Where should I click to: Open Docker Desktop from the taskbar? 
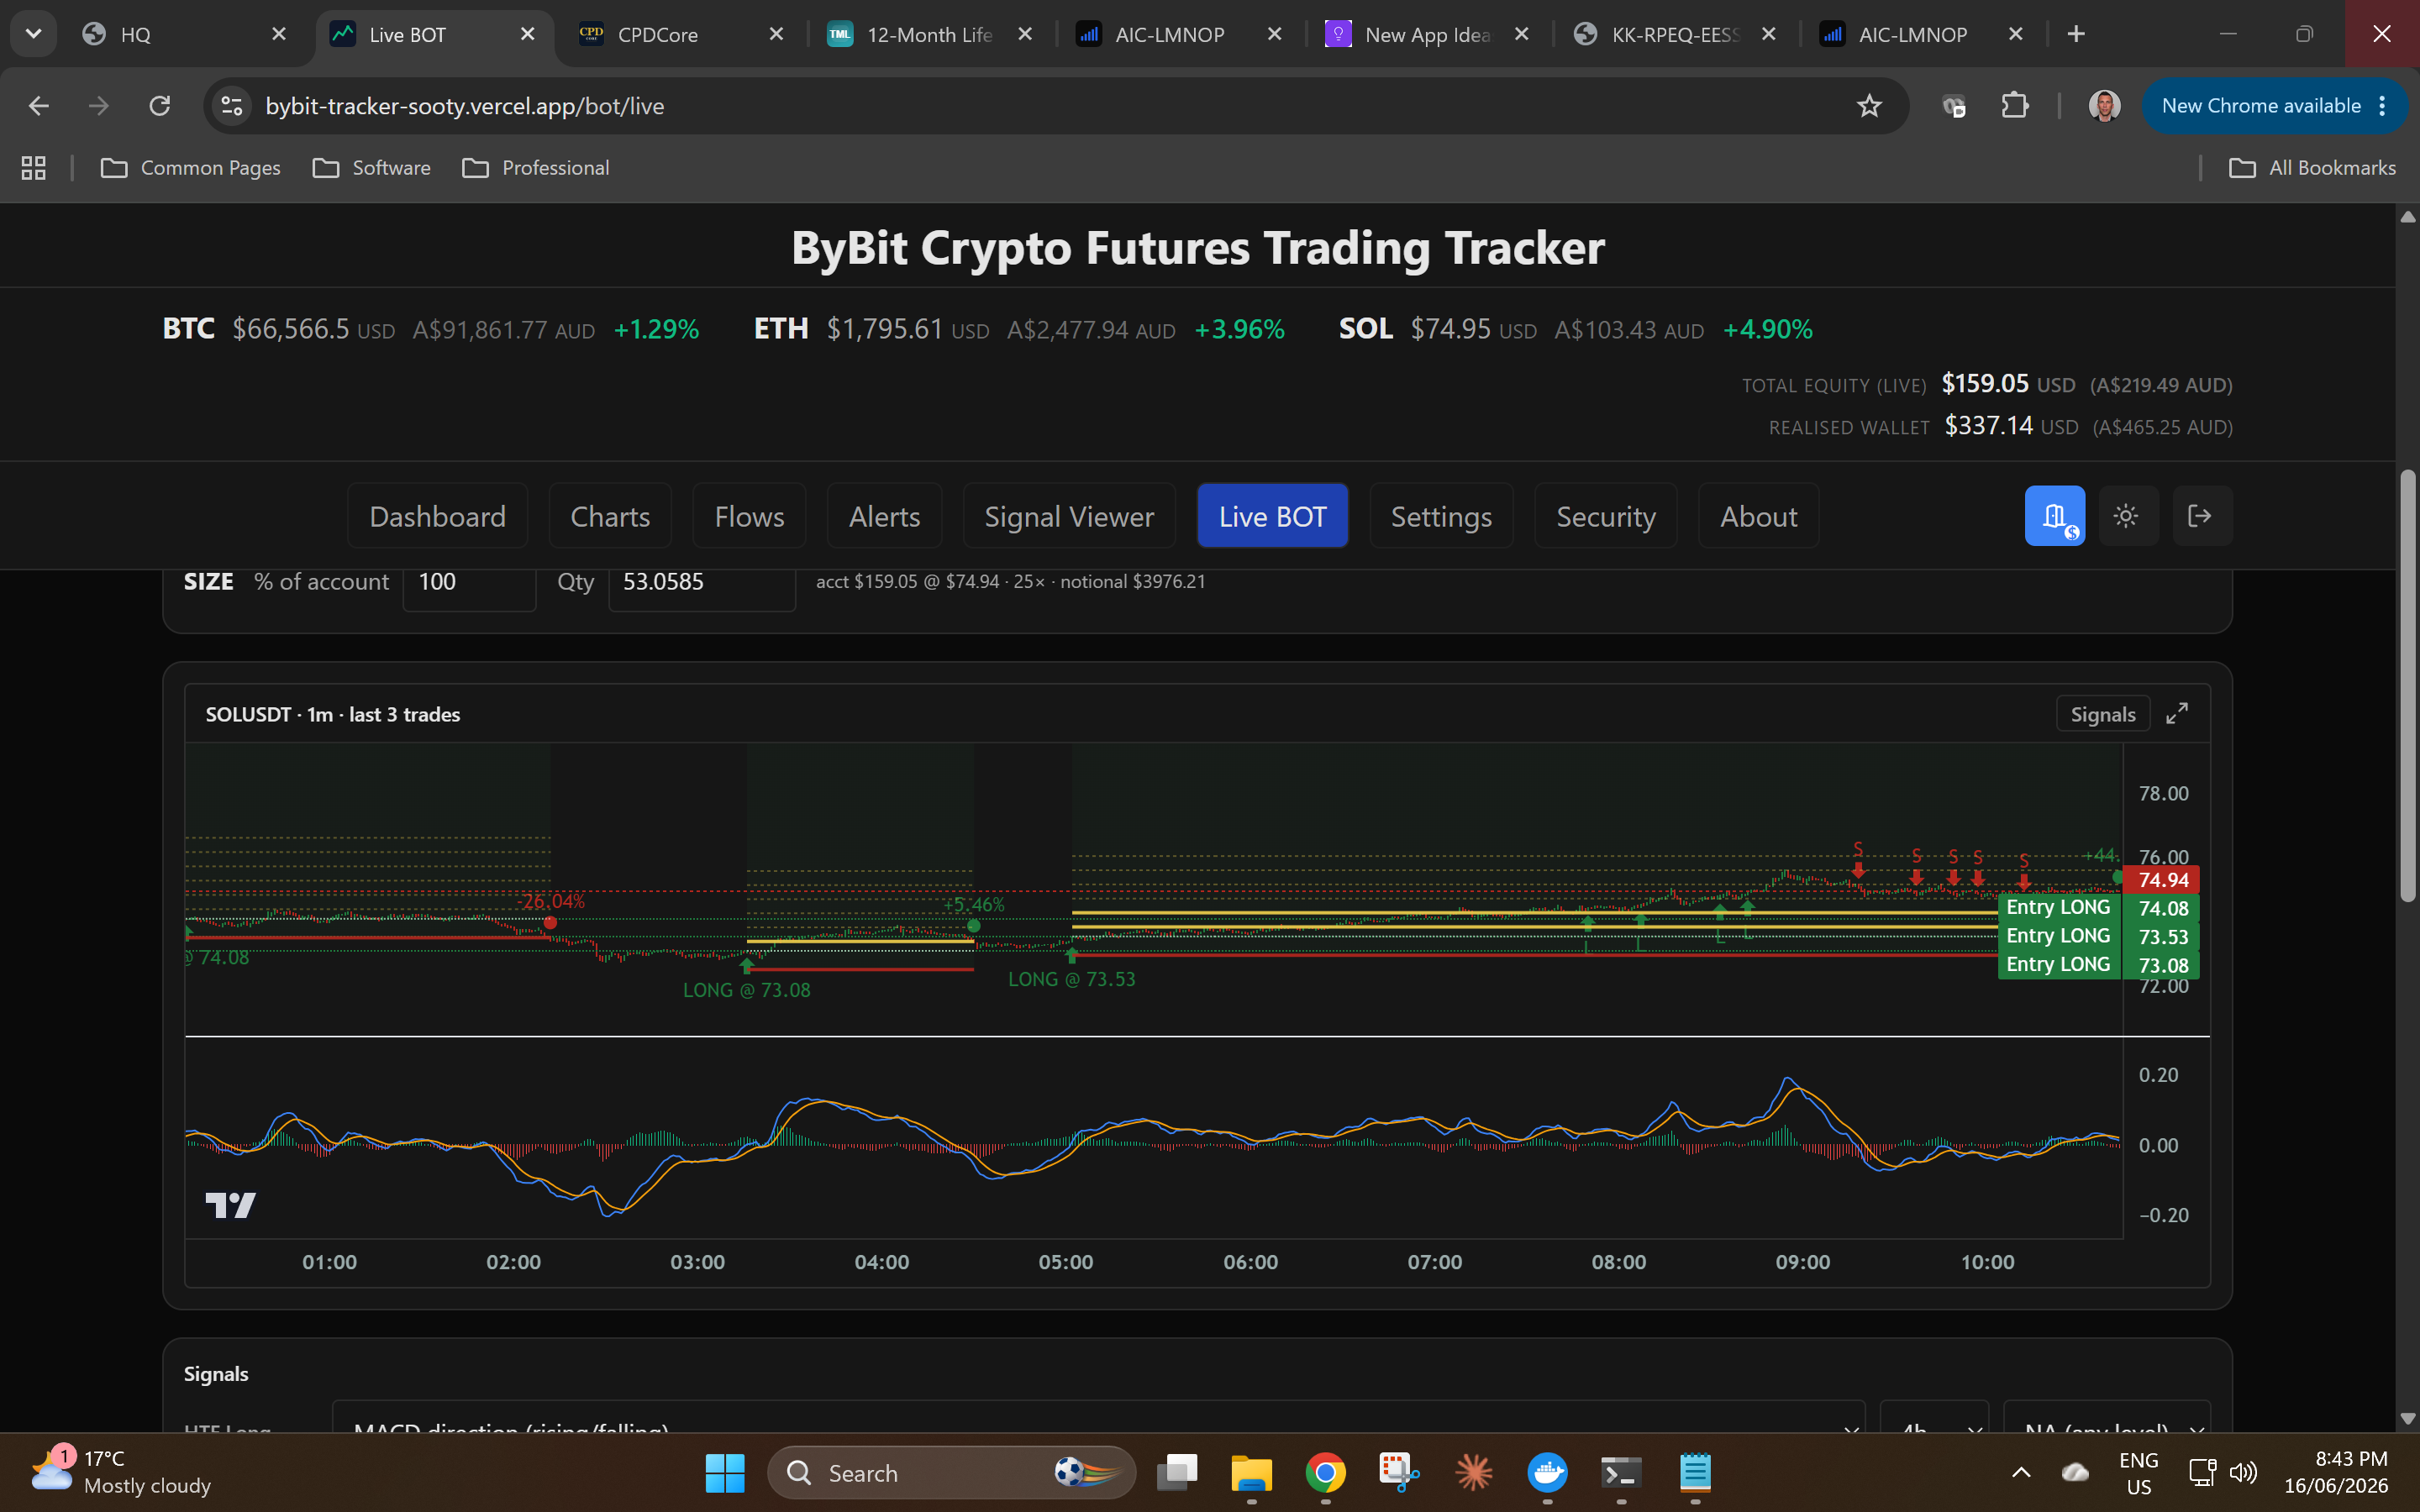point(1547,1473)
